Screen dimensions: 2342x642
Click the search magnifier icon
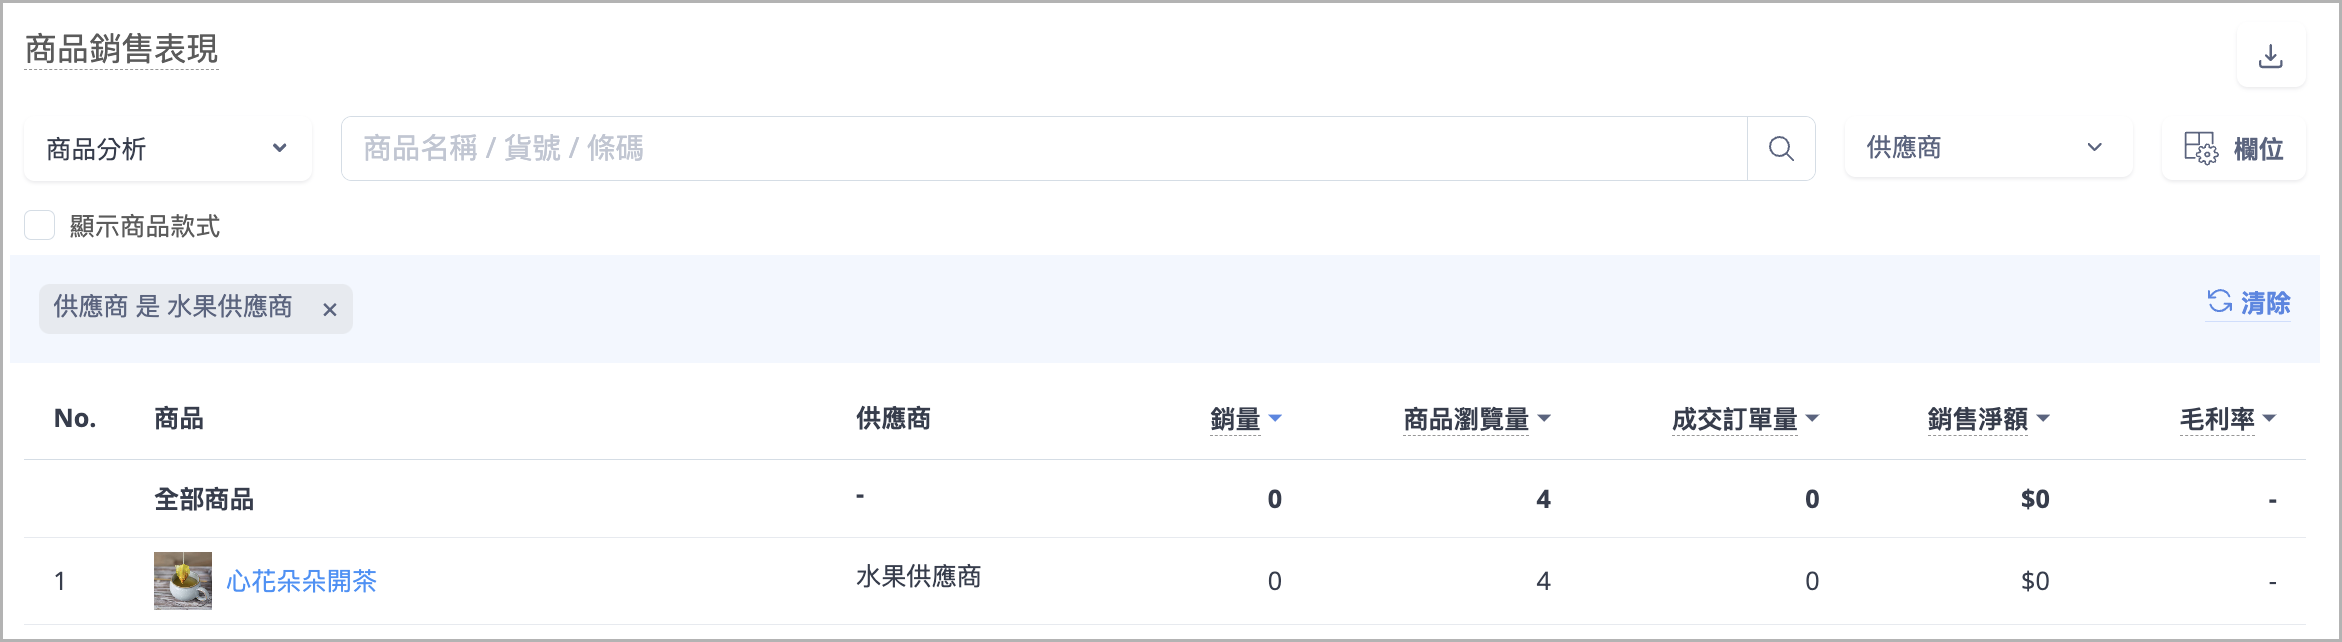1781,149
